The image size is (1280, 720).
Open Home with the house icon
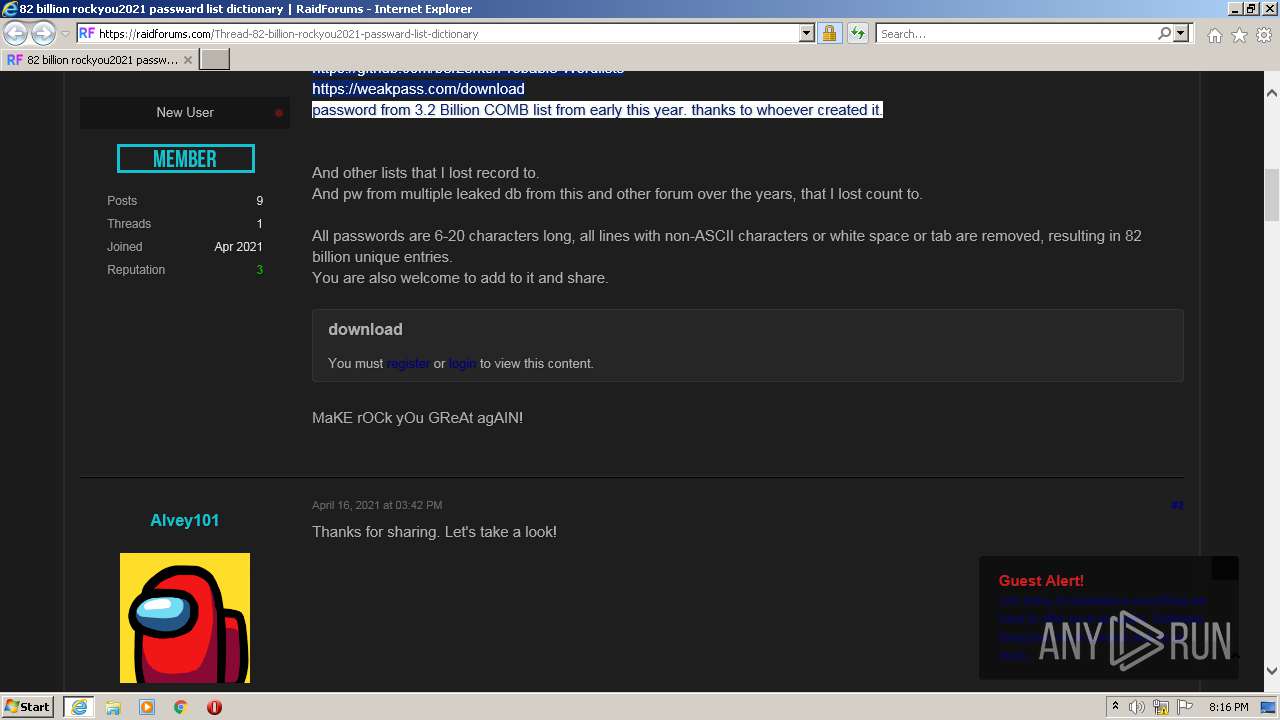pyautogui.click(x=1214, y=35)
